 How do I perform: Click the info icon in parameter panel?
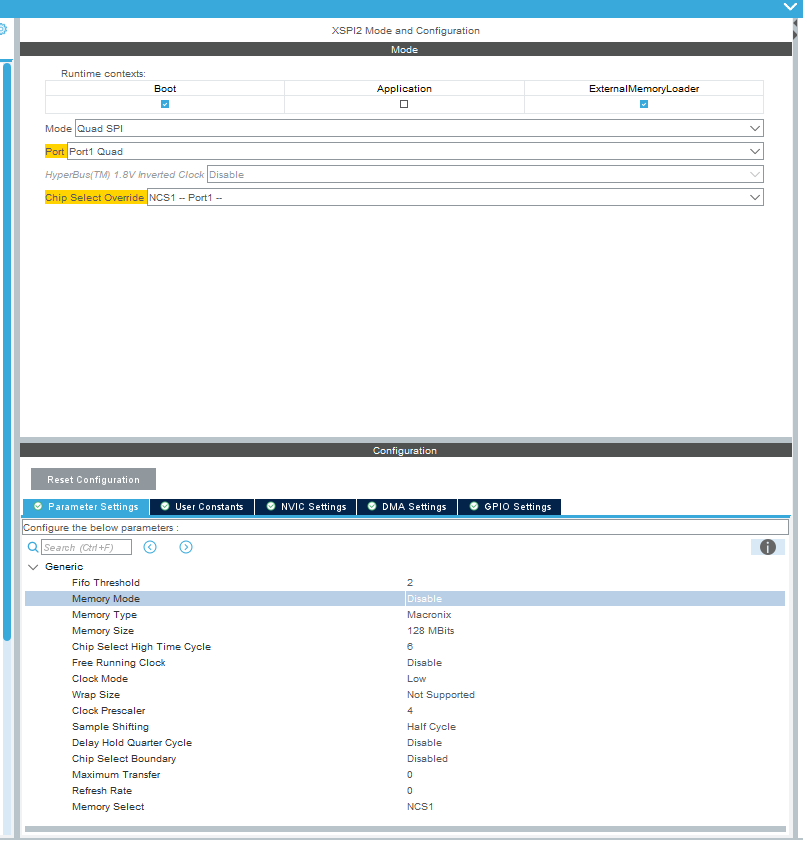pyautogui.click(x=767, y=547)
